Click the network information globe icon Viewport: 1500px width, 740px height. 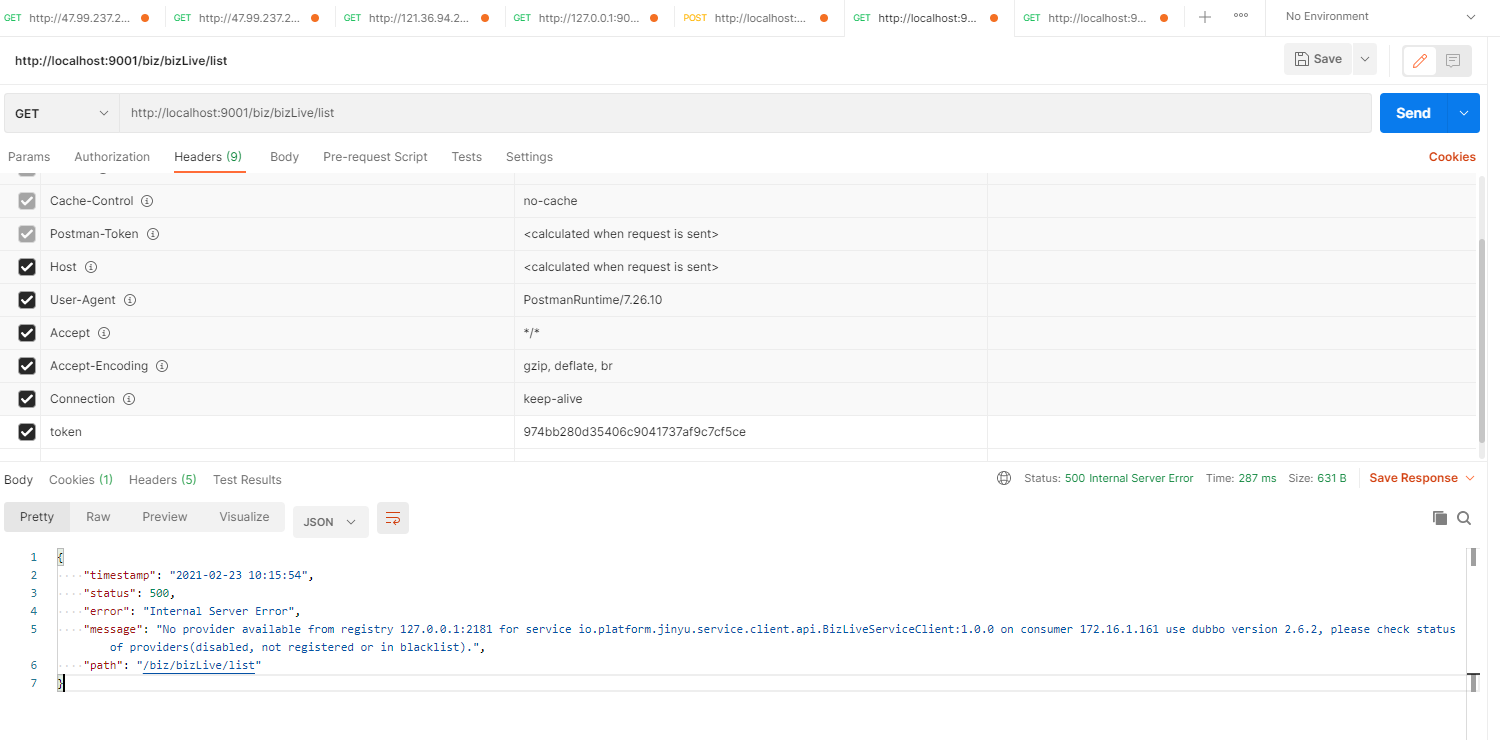point(1003,478)
